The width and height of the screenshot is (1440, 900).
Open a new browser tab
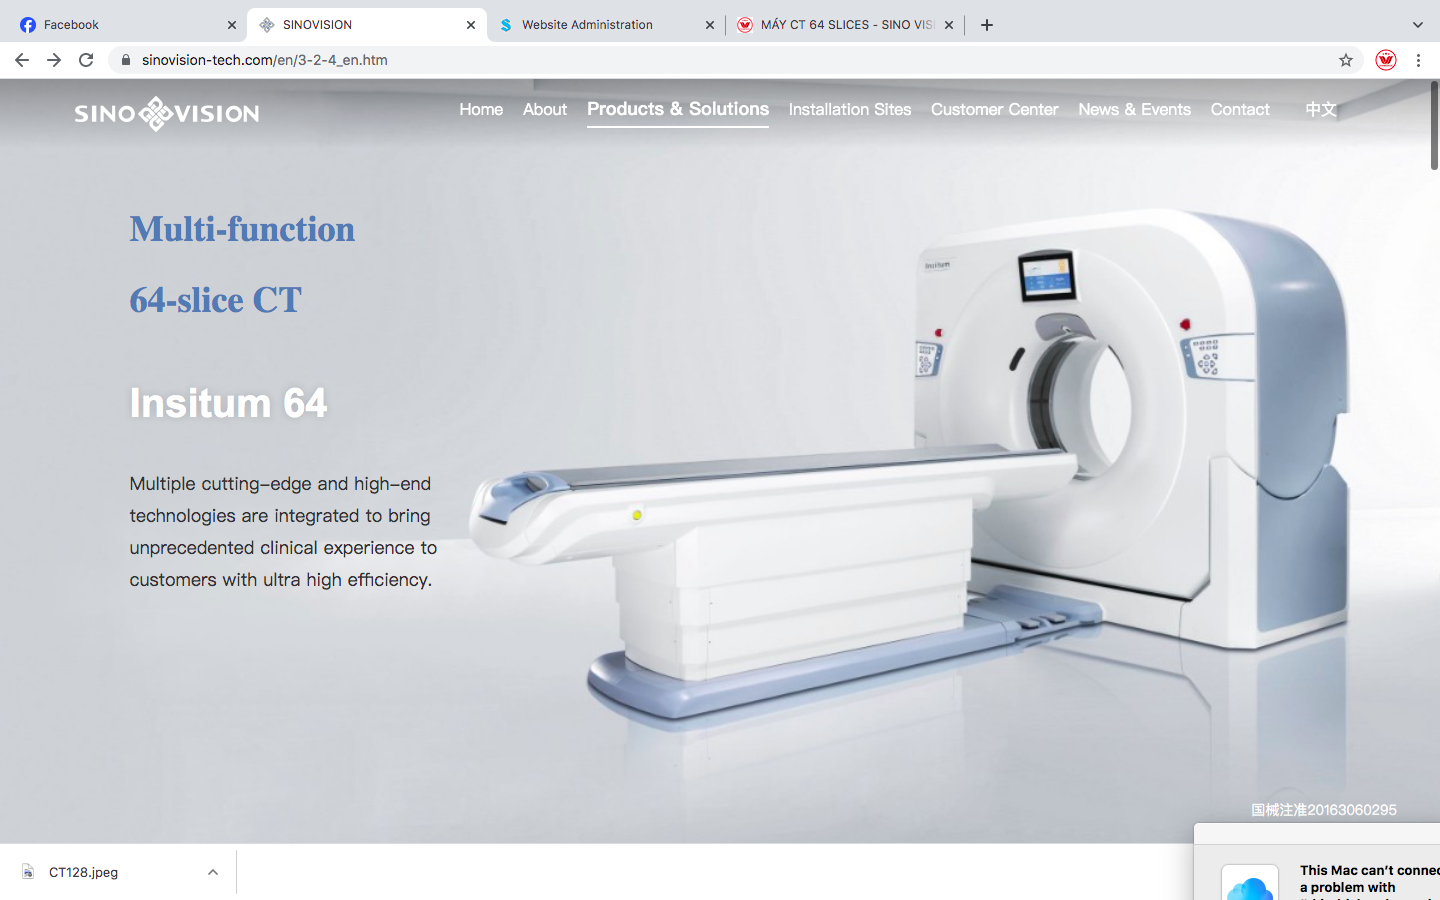(x=987, y=25)
